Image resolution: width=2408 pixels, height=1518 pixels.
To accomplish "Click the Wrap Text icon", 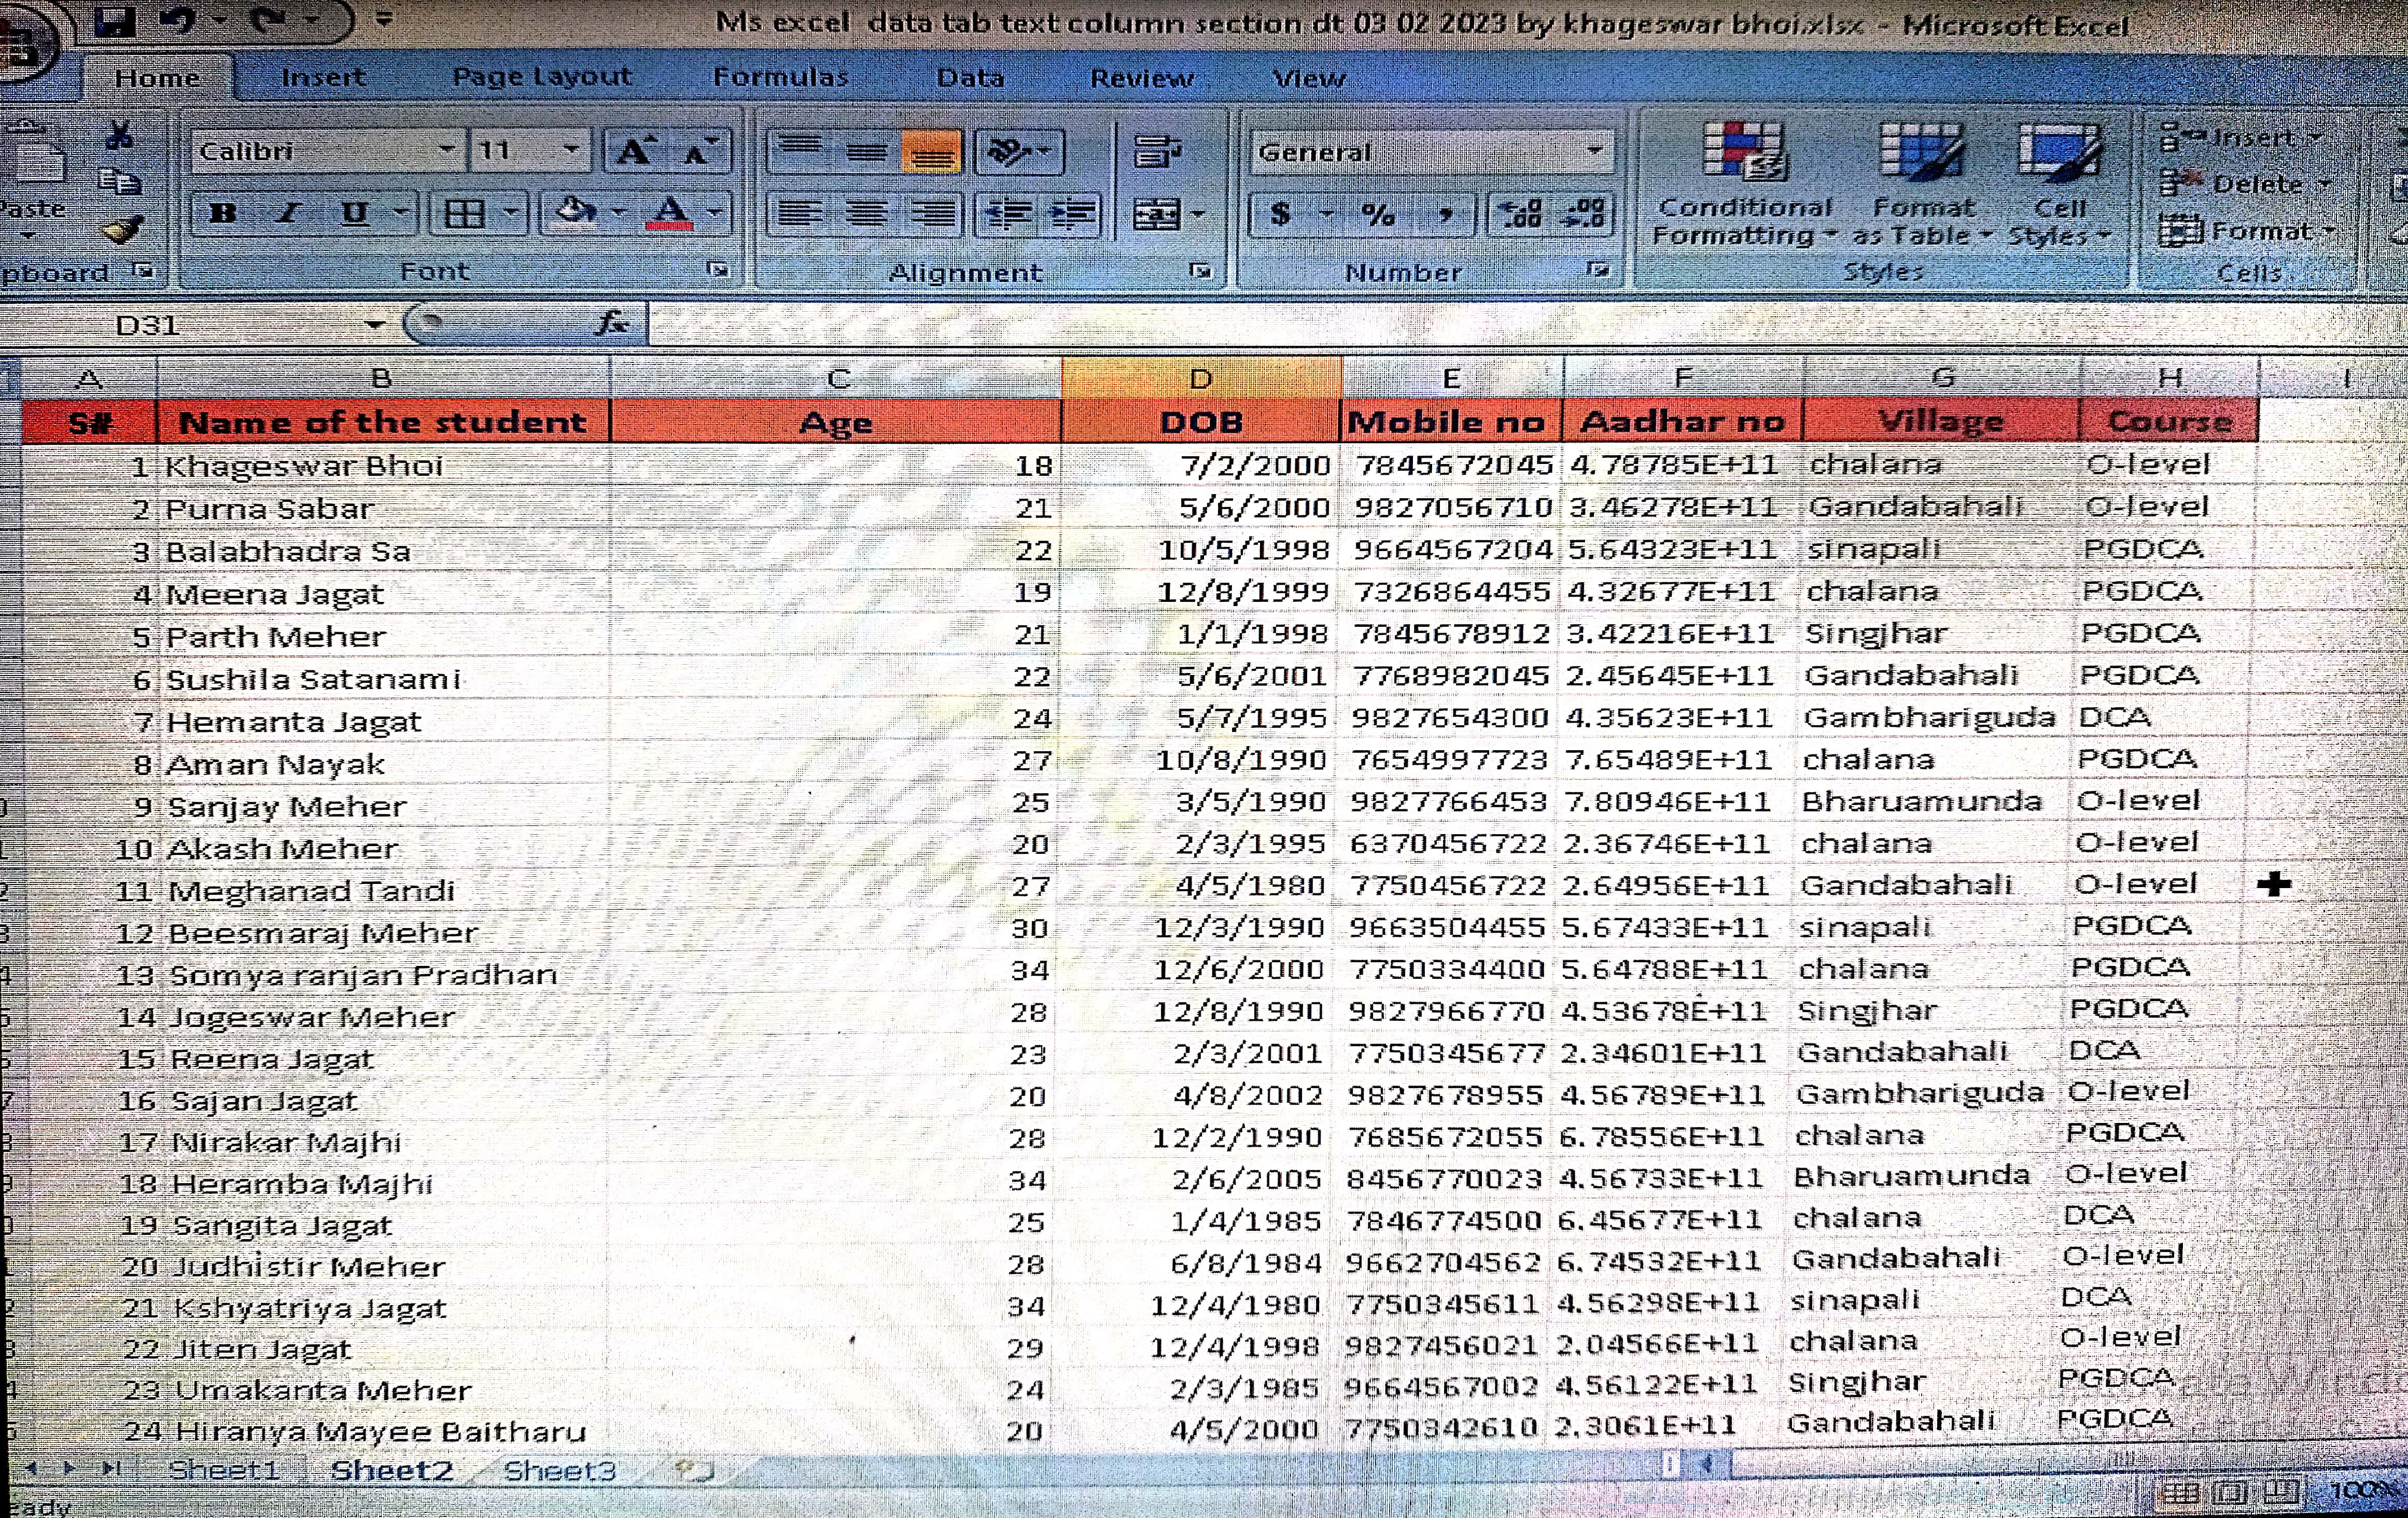I will pos(1158,152).
